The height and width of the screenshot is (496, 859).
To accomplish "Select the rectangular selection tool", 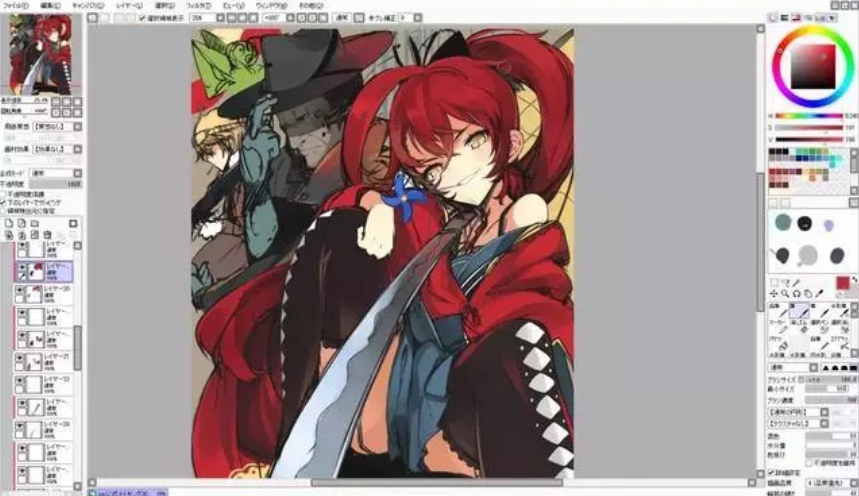I will point(774,283).
